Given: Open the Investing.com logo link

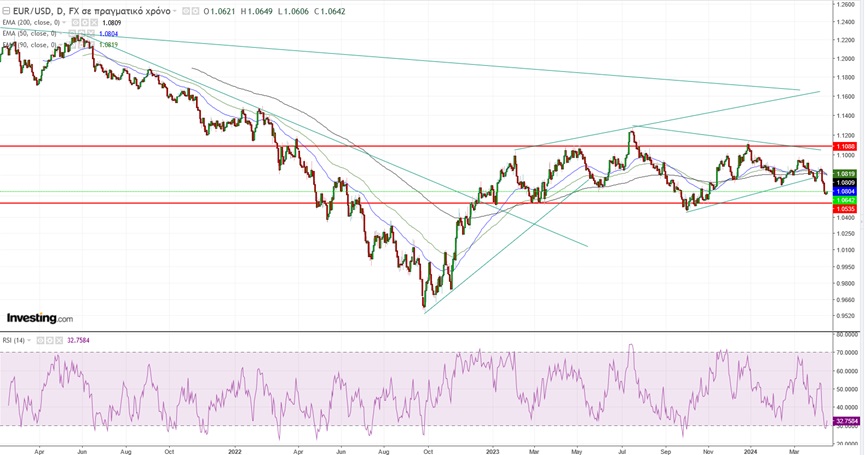Looking at the screenshot, I should click(40, 318).
